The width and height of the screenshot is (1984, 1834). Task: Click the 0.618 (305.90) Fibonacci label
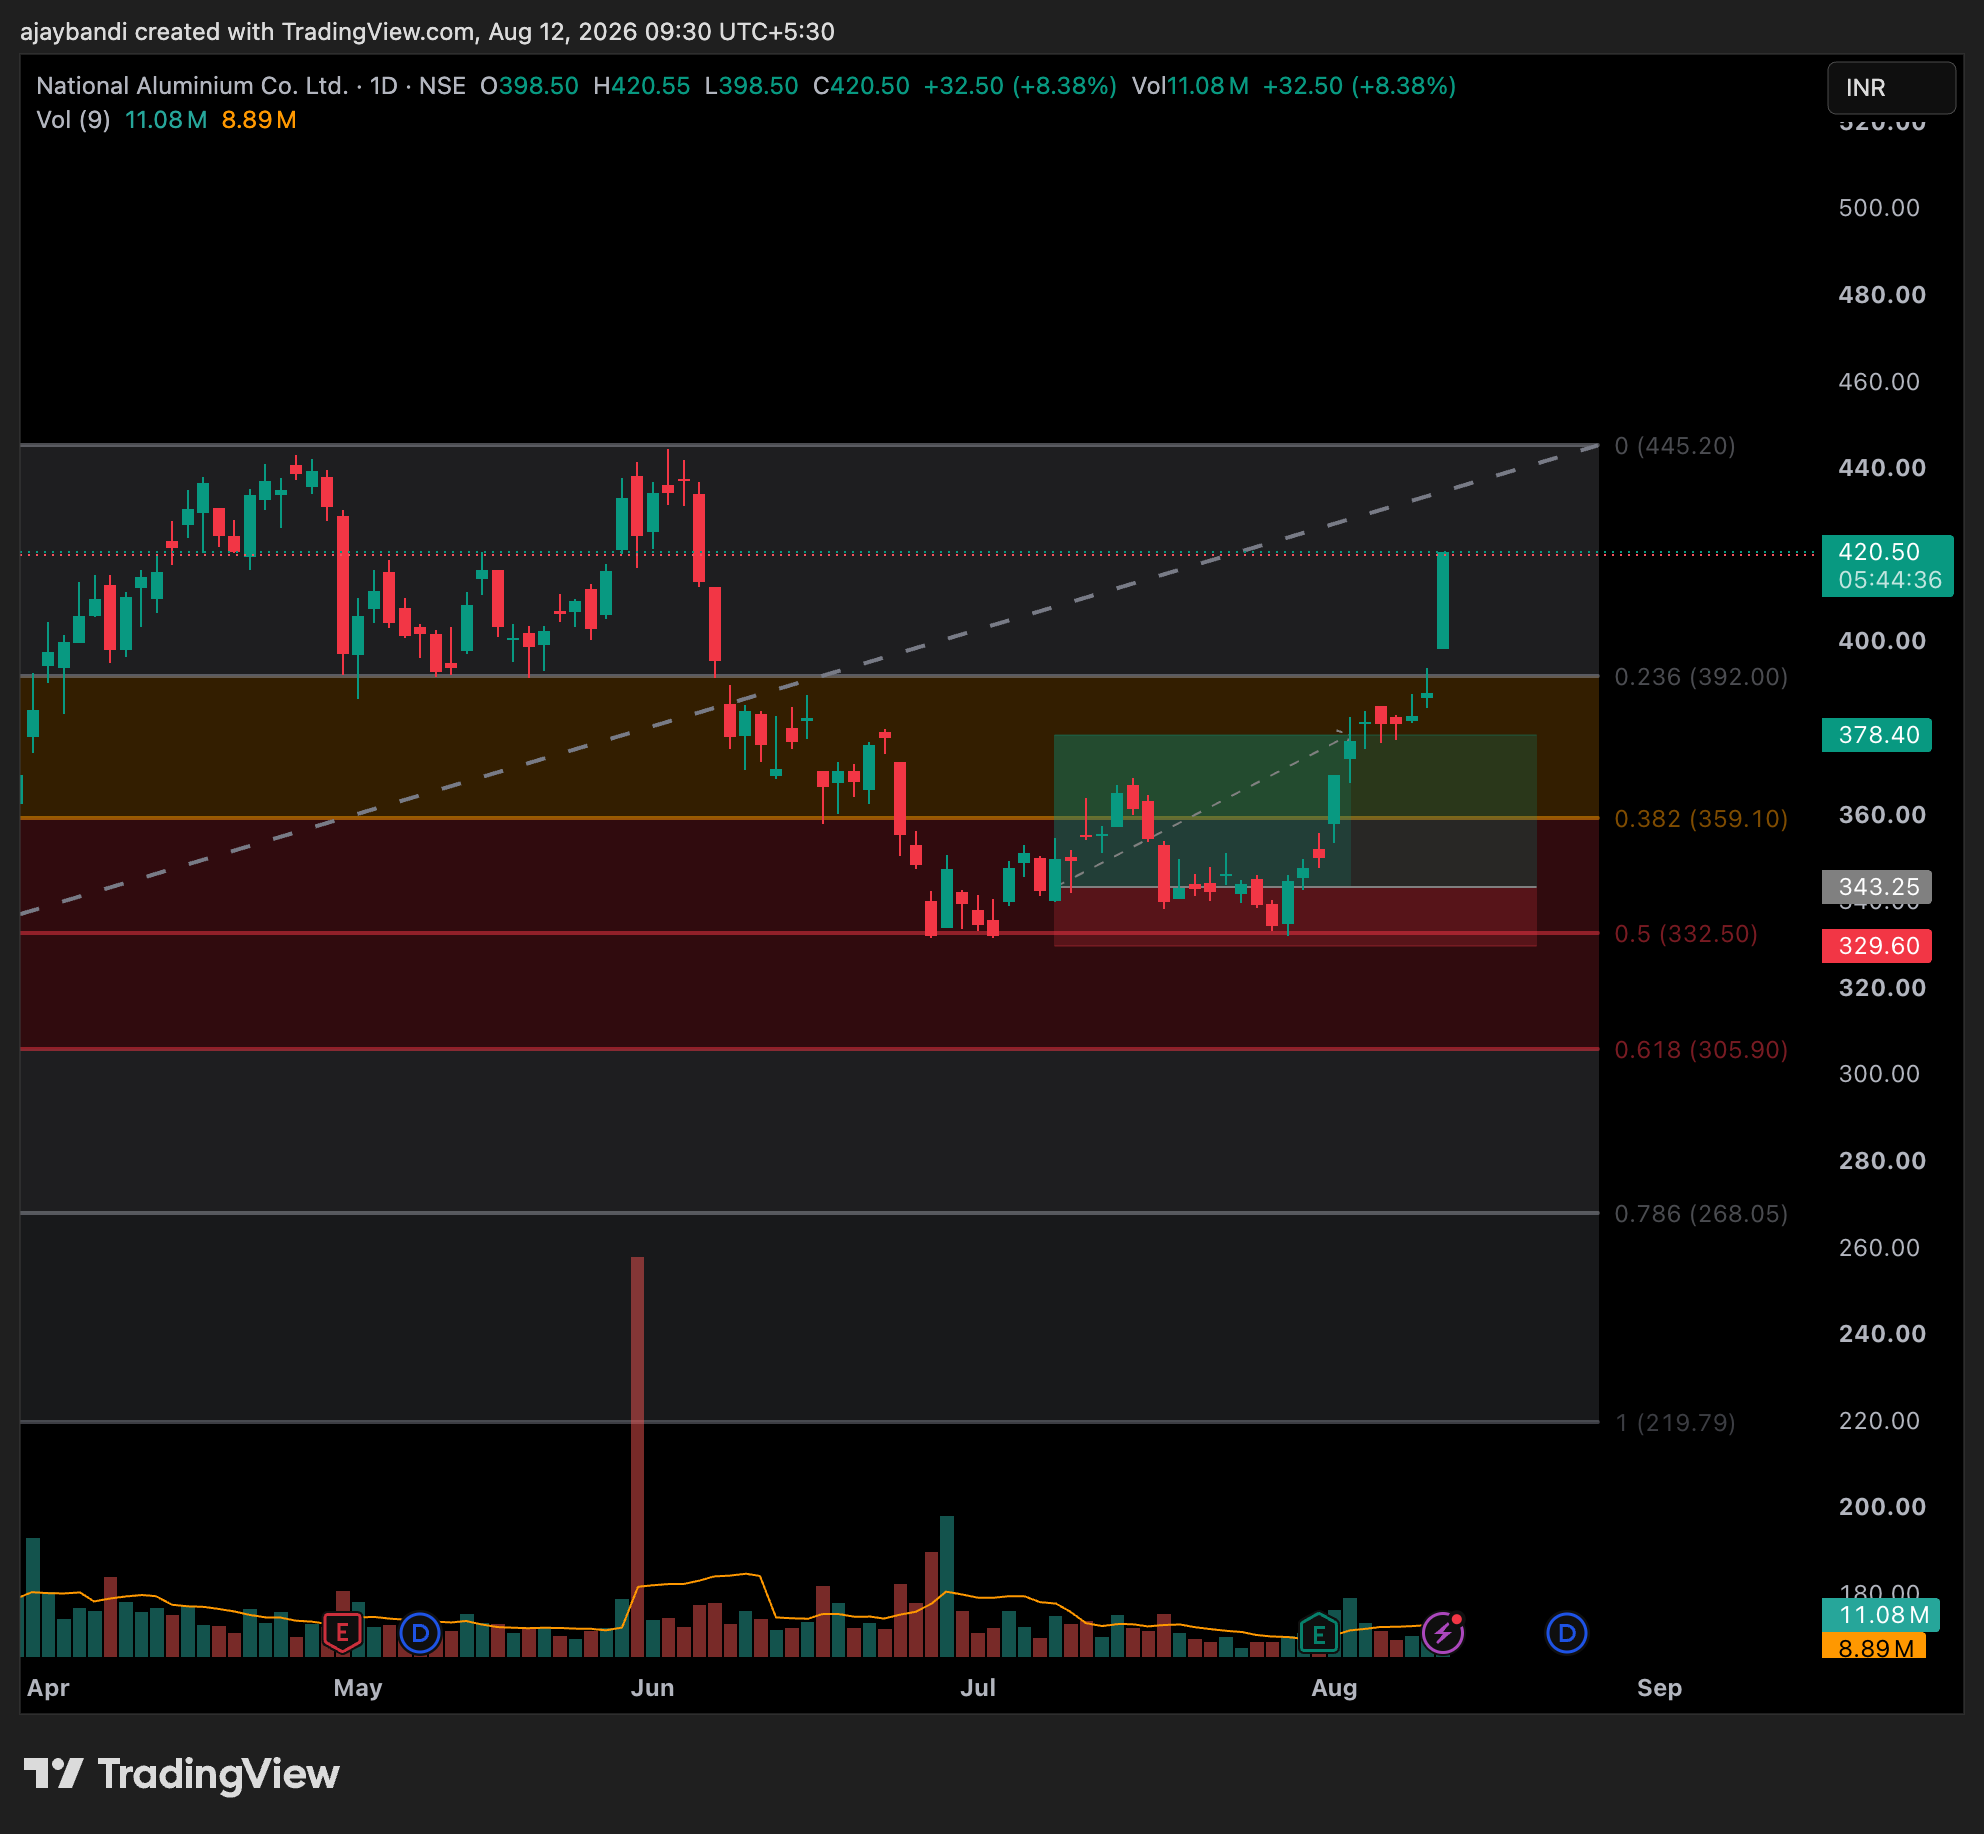pyautogui.click(x=1701, y=1050)
